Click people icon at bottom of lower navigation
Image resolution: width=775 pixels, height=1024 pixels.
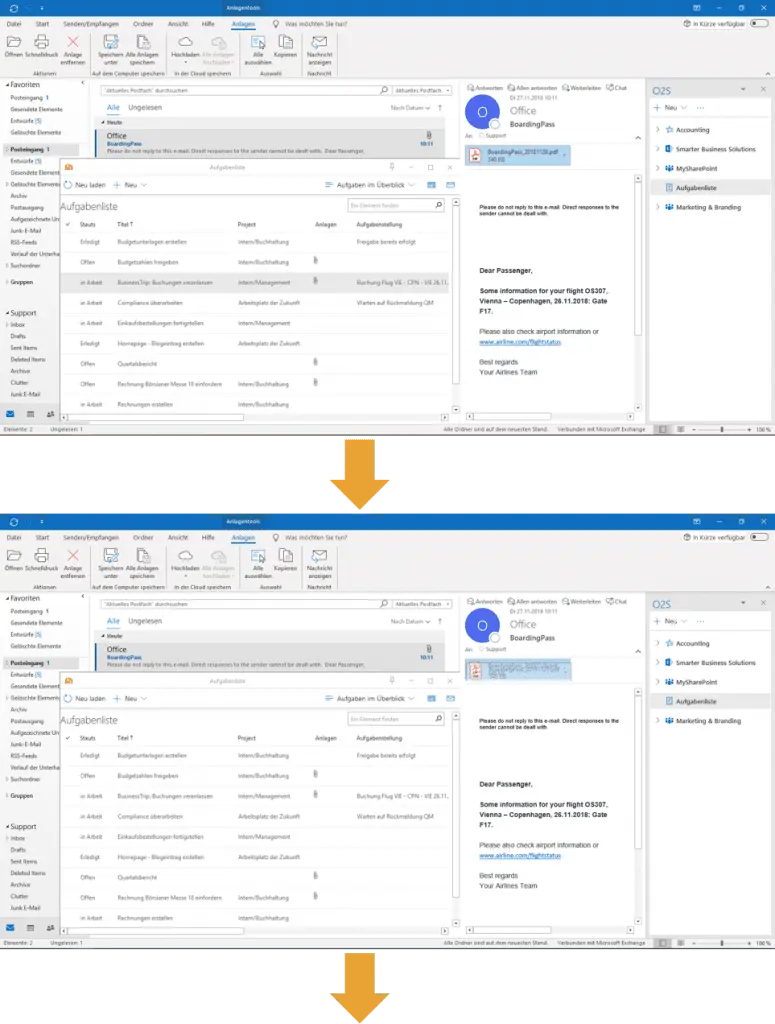coord(50,927)
